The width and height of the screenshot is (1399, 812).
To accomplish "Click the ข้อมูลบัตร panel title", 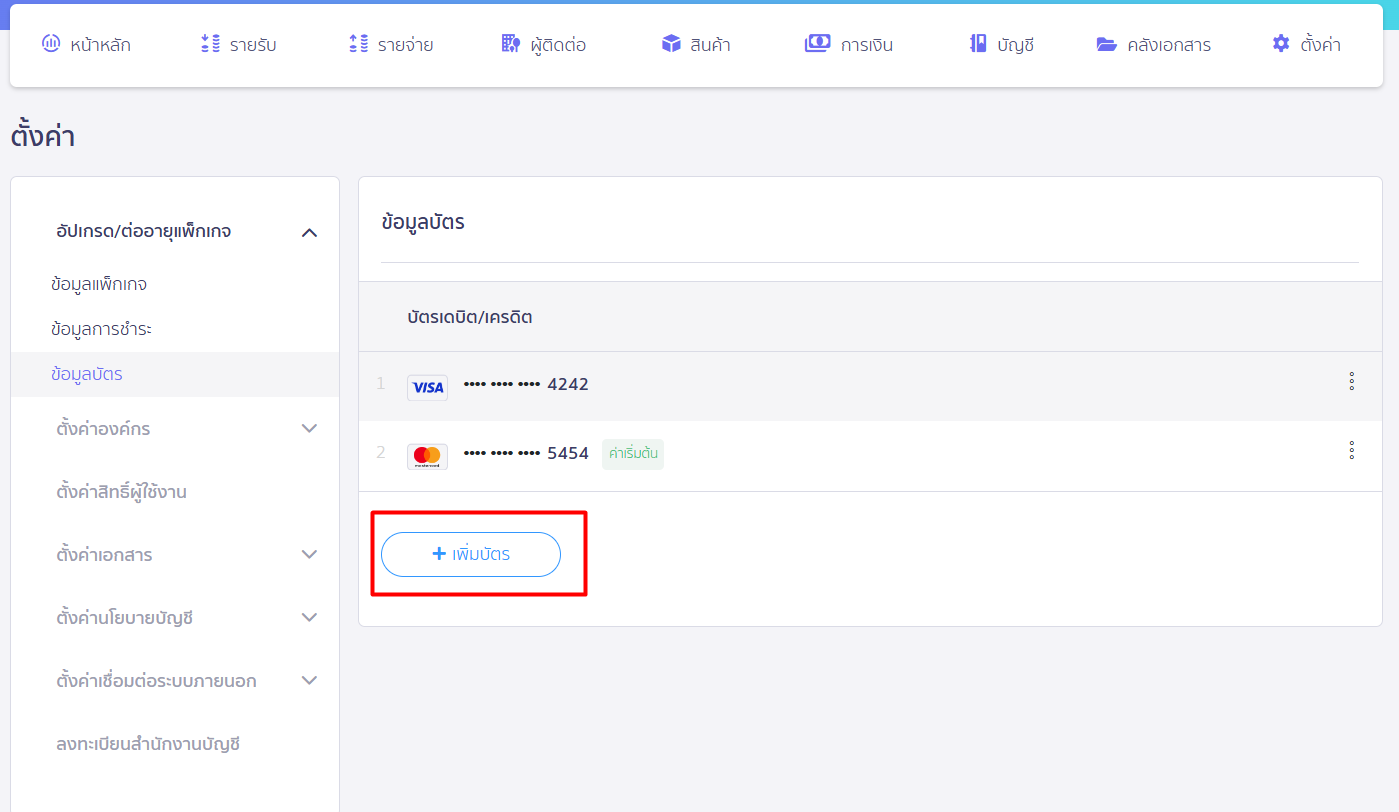I will (x=423, y=222).
